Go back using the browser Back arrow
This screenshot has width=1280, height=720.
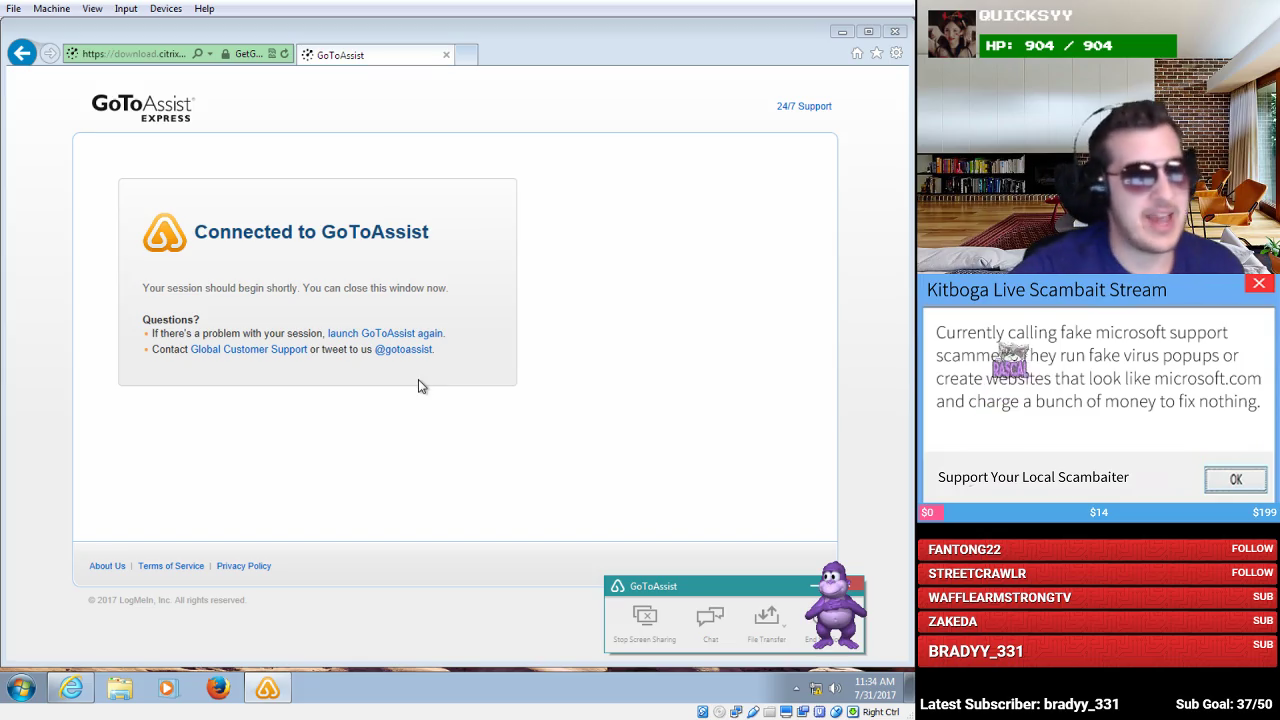point(22,54)
